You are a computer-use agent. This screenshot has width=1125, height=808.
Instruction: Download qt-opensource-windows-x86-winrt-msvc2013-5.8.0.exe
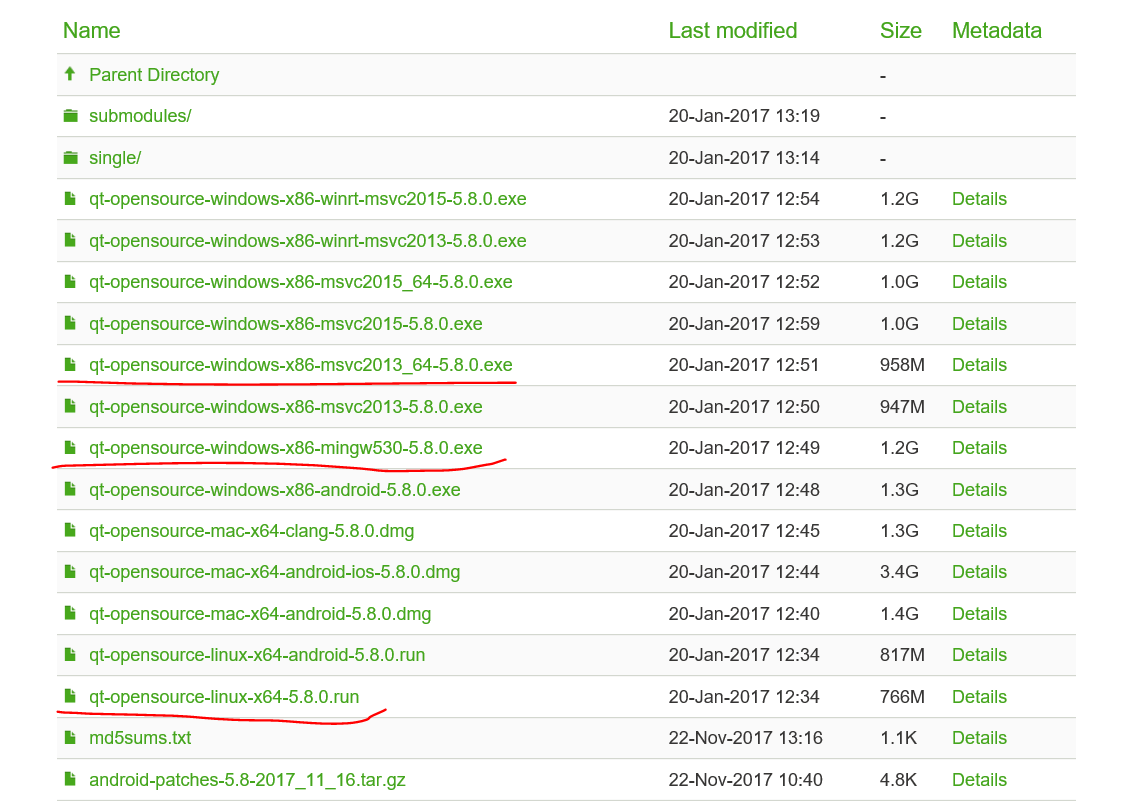click(308, 240)
